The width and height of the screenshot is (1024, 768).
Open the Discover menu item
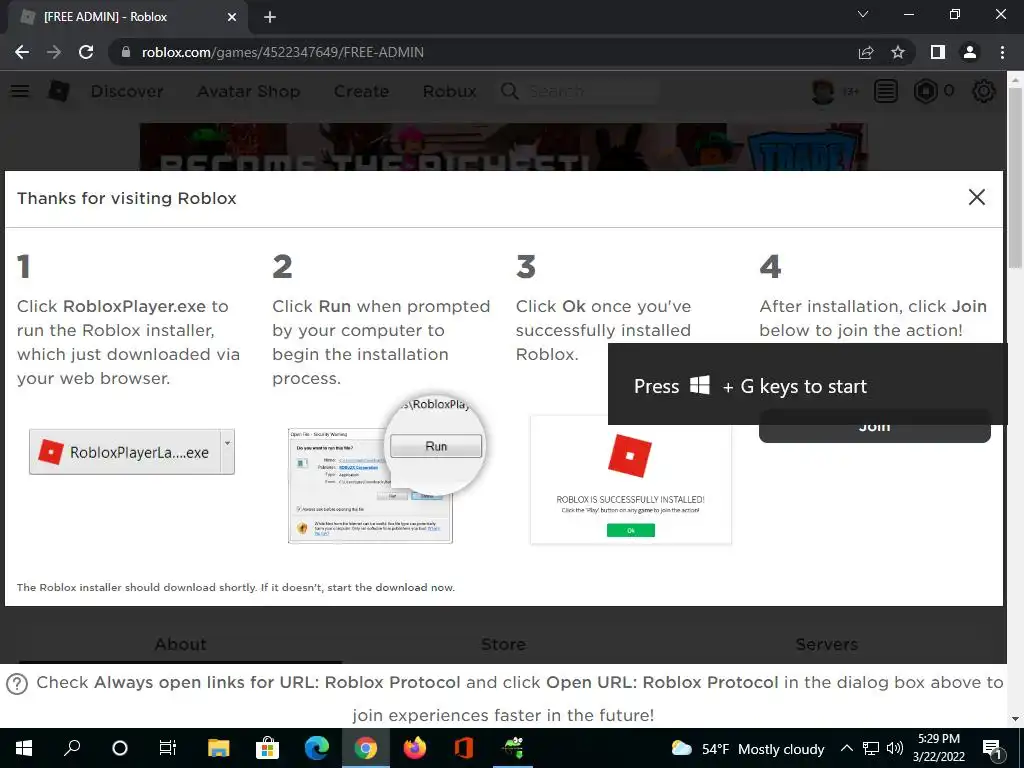point(127,91)
